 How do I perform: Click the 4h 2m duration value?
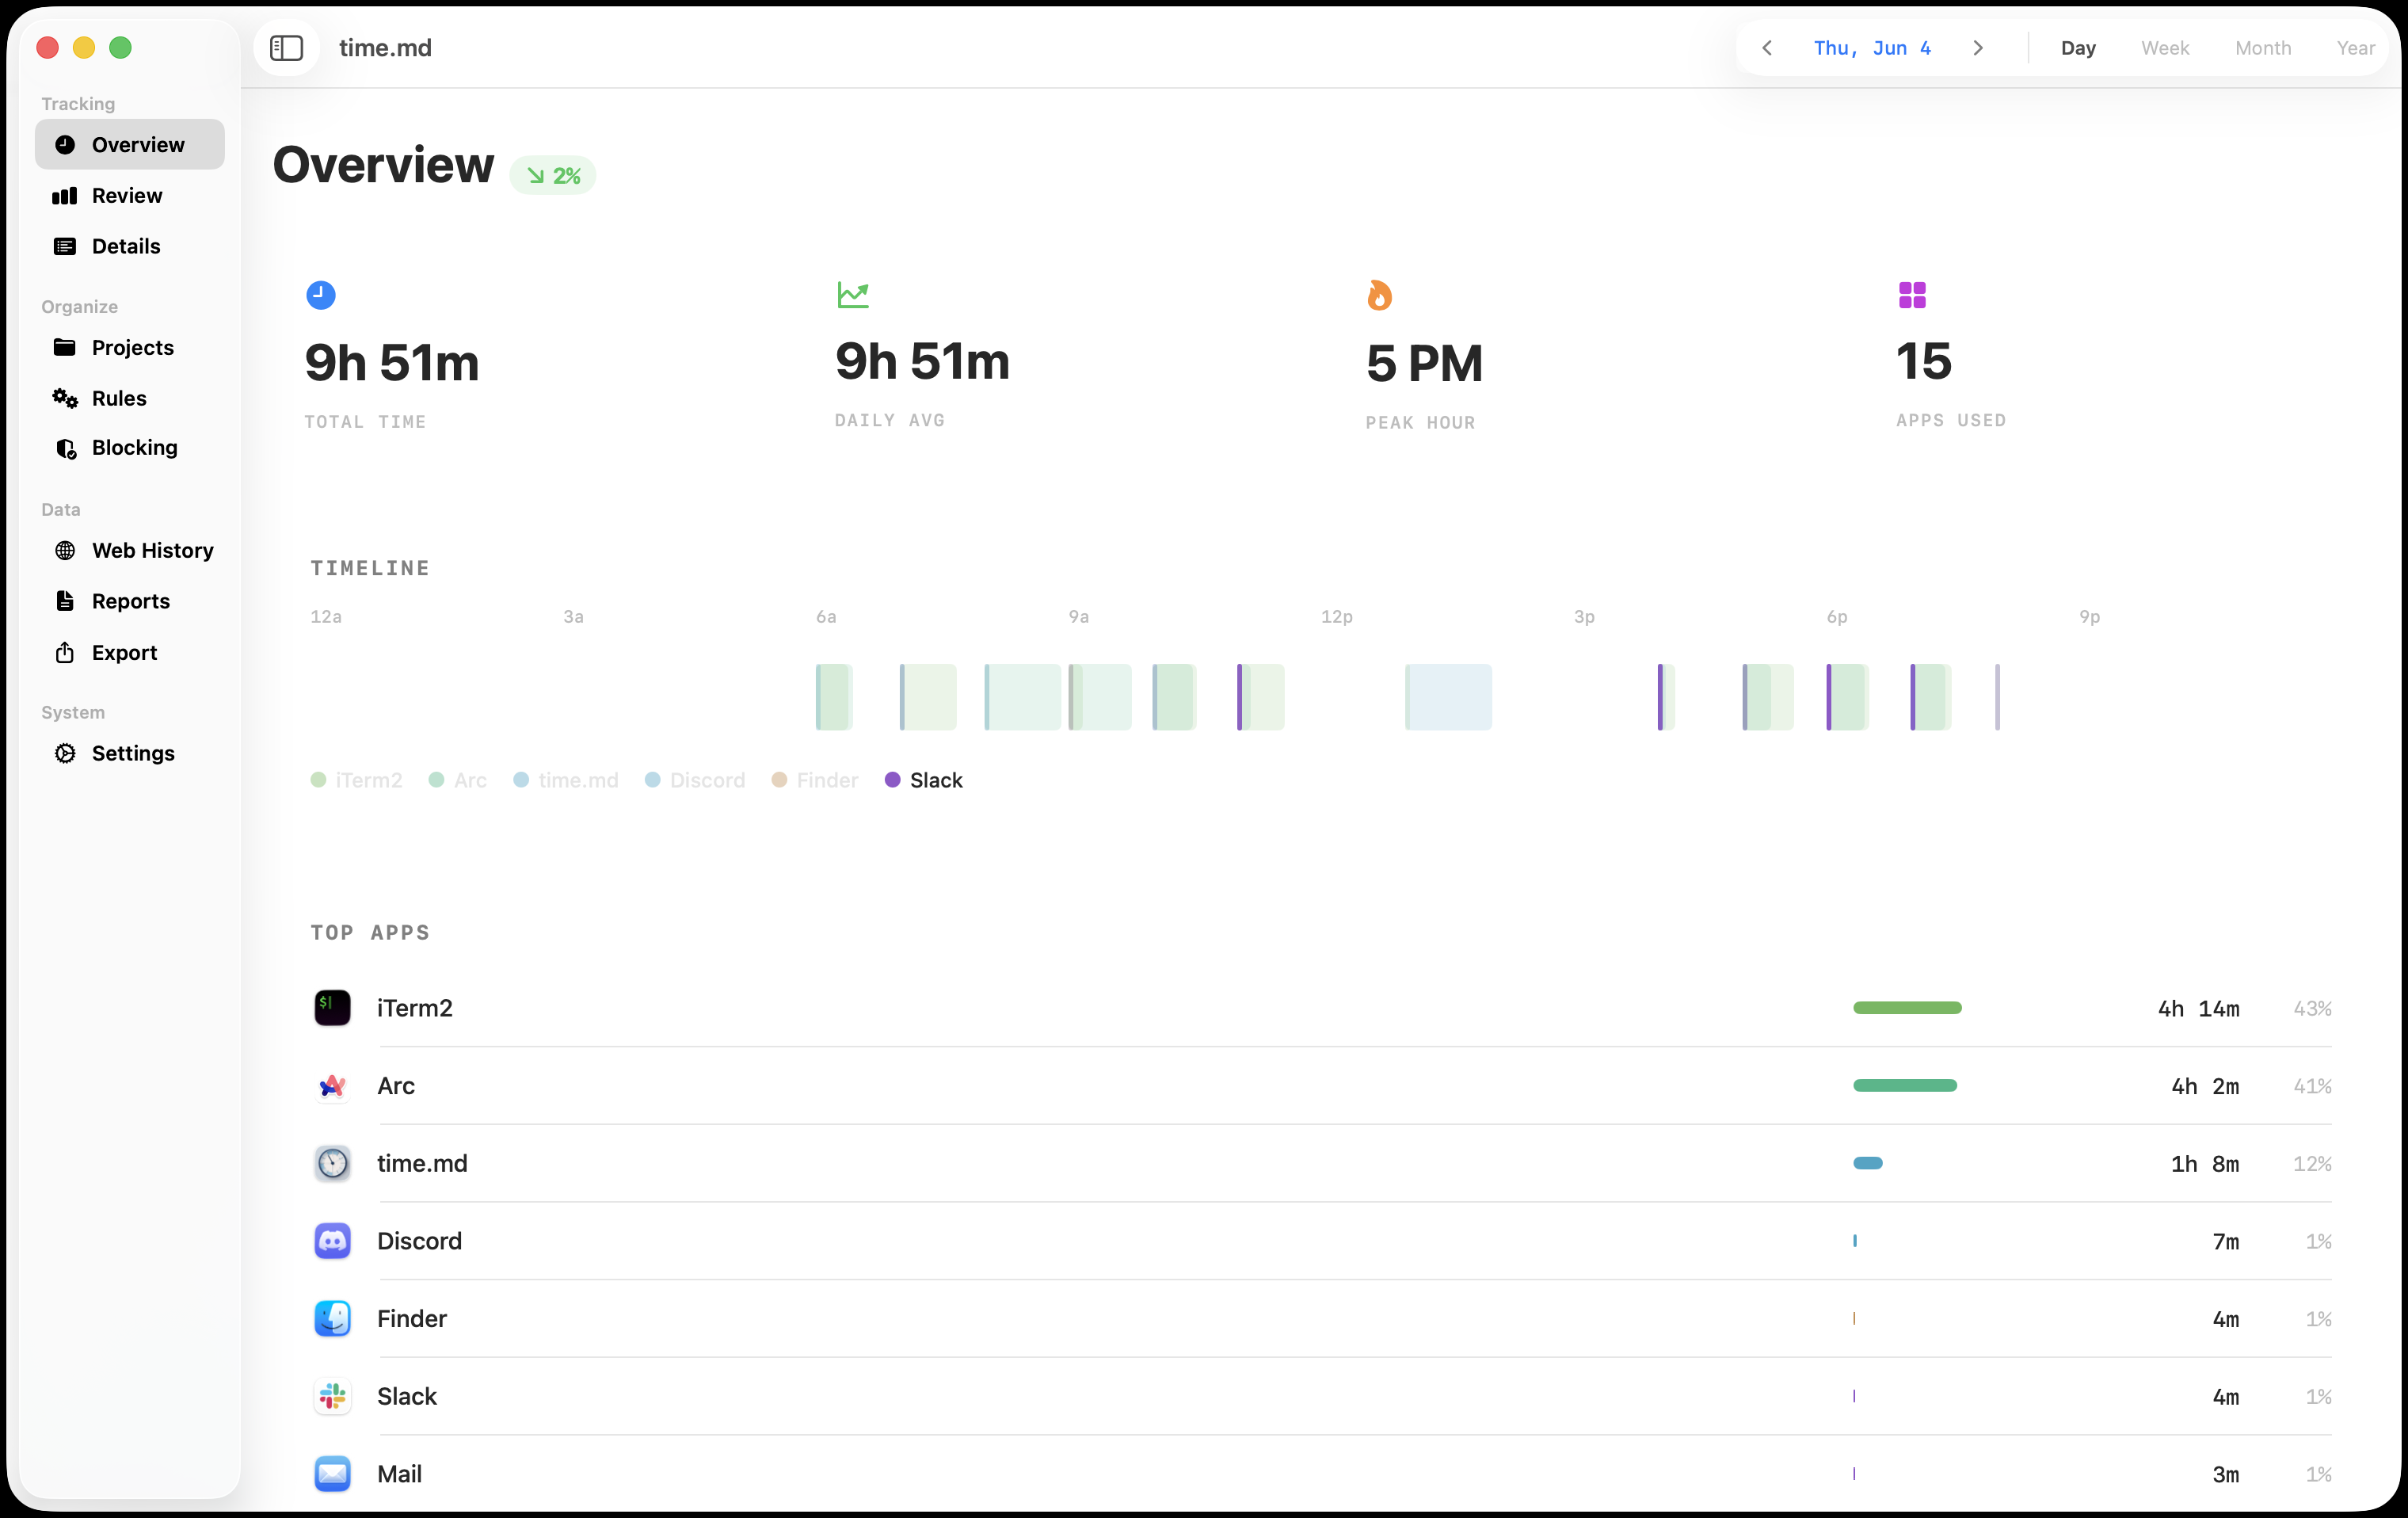(x=2205, y=1087)
